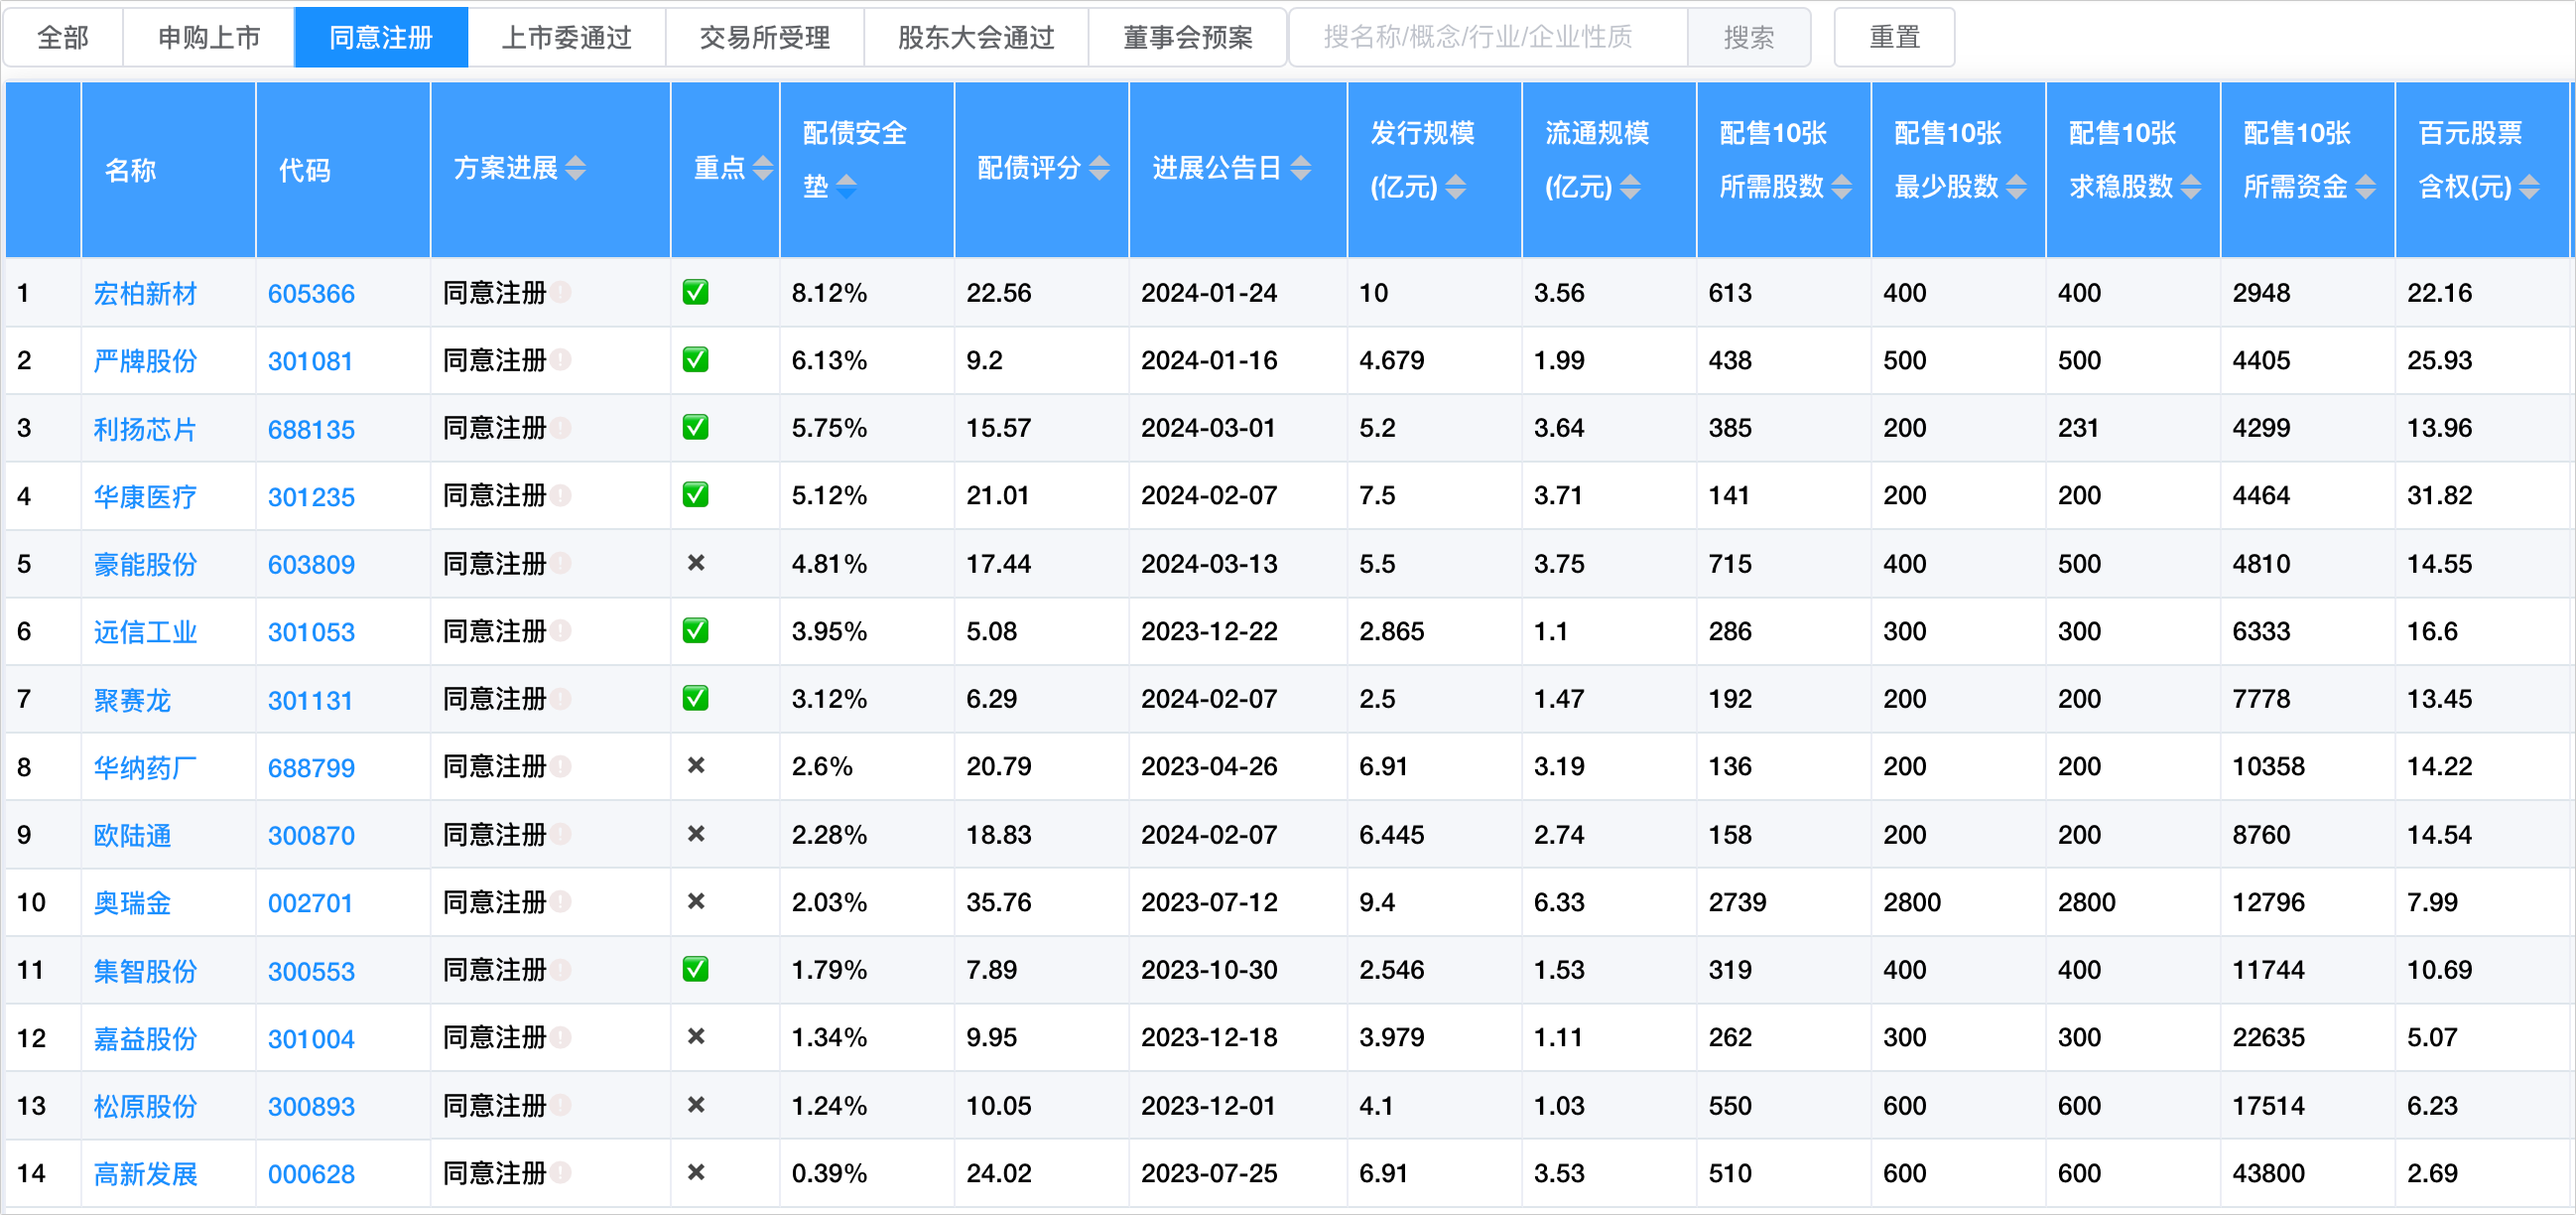Toggle green checkmark for 集智股份
Image resolution: width=2576 pixels, height=1215 pixels.
click(695, 969)
